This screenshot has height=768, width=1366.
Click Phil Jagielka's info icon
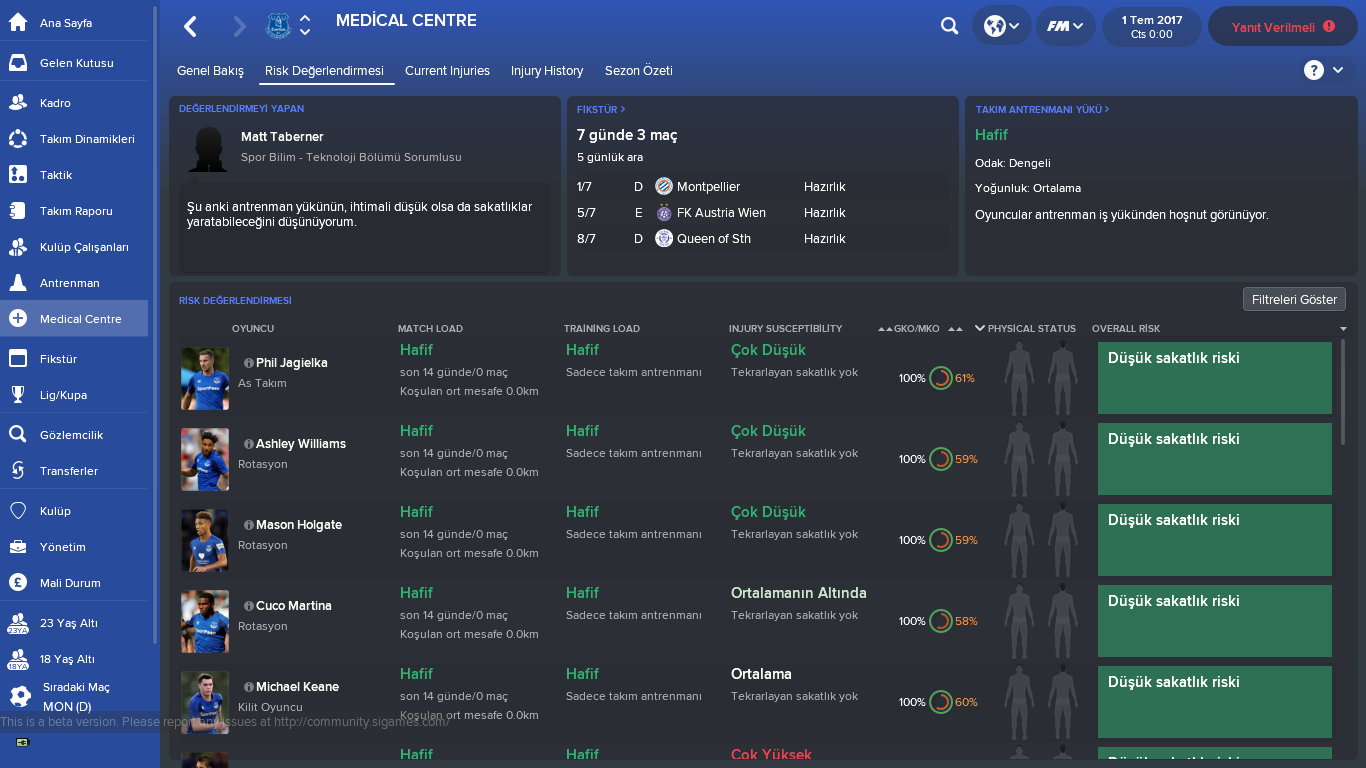249,363
